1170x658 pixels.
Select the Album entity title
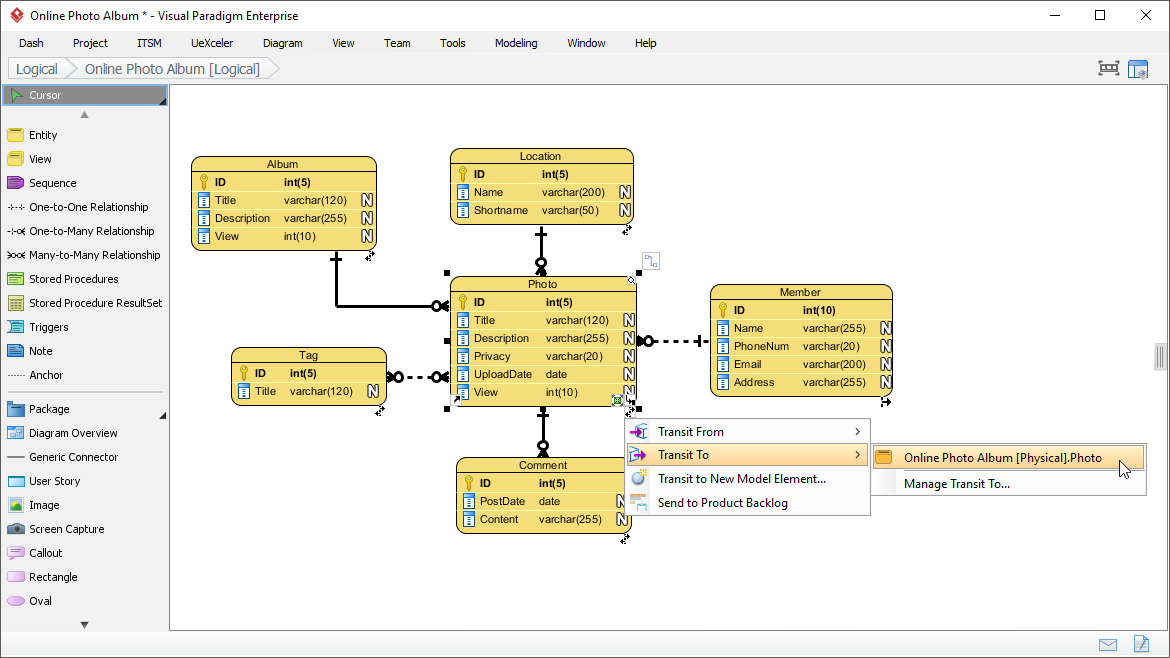tap(283, 164)
